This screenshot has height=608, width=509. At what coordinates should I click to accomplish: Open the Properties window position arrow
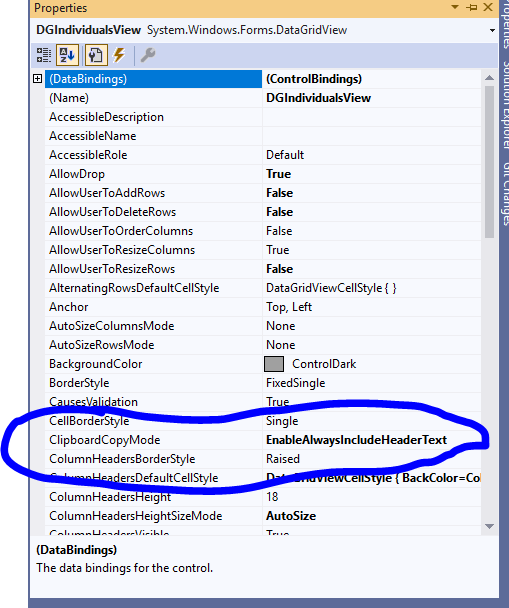coord(456,7)
